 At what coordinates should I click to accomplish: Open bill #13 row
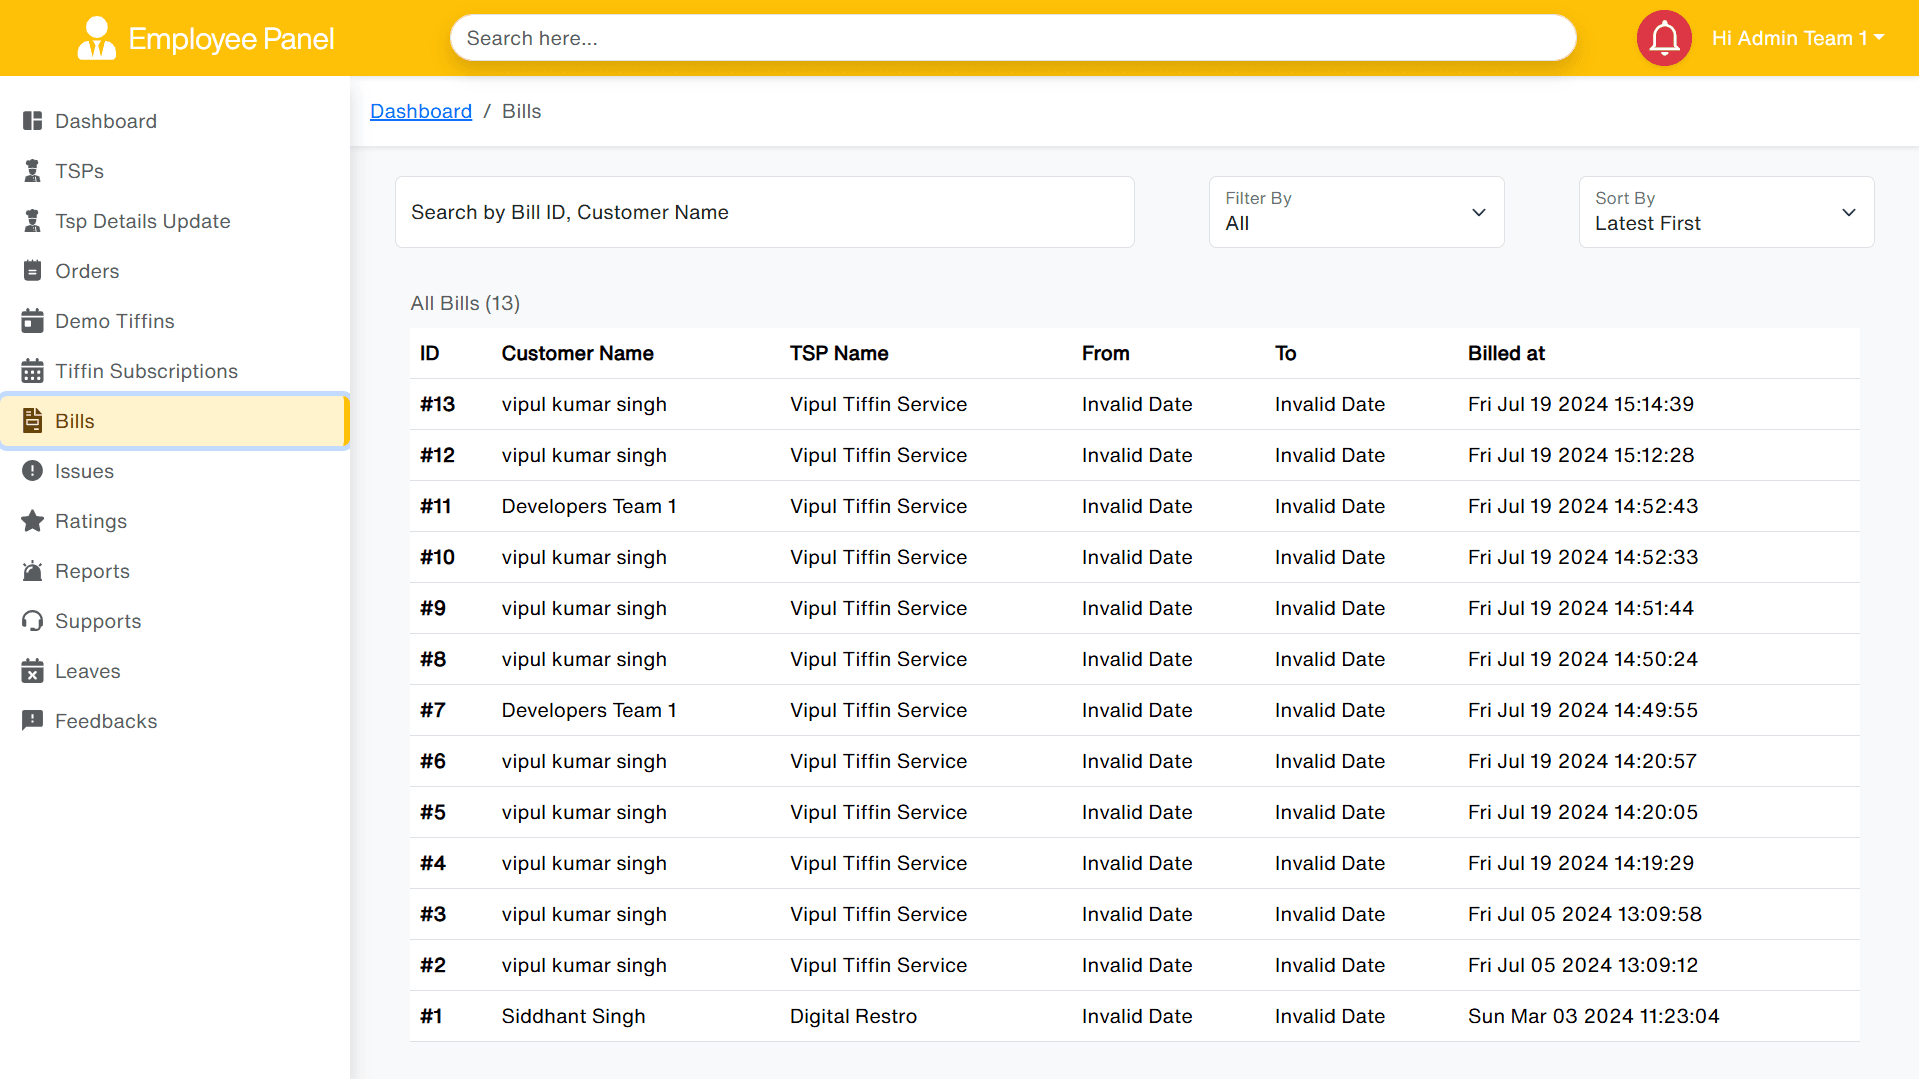pos(1134,404)
